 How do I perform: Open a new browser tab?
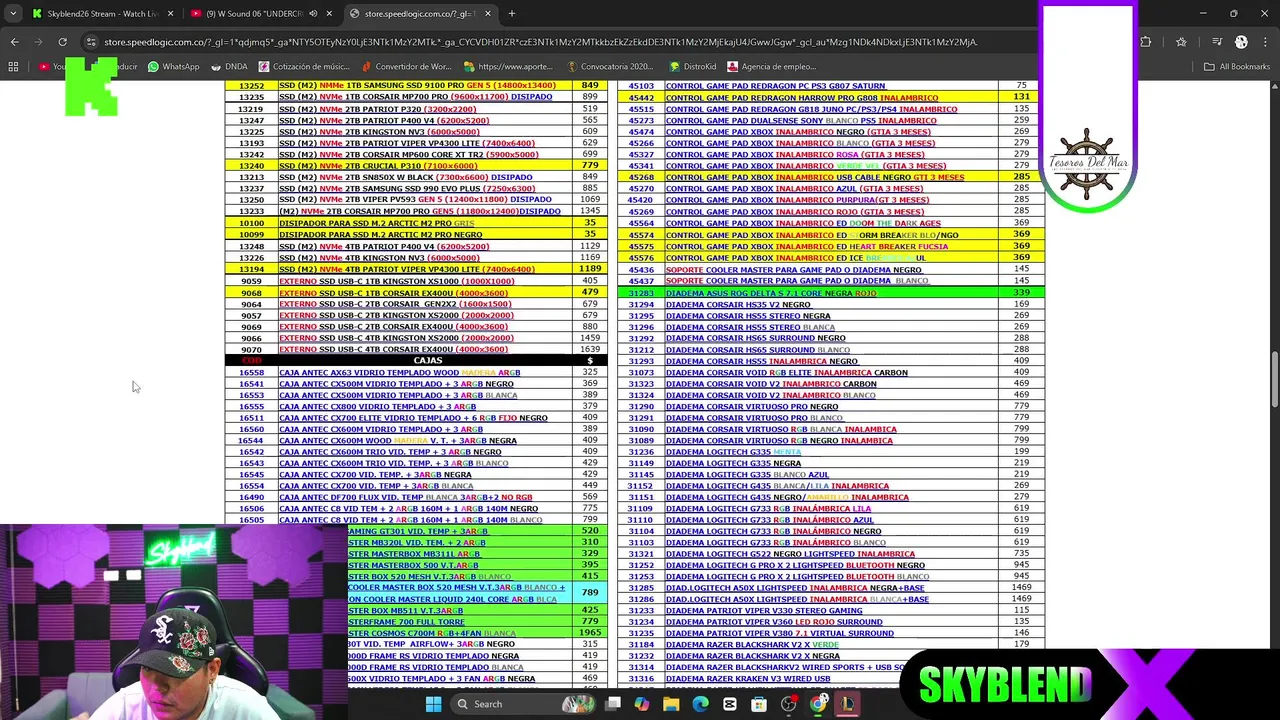[x=512, y=14]
